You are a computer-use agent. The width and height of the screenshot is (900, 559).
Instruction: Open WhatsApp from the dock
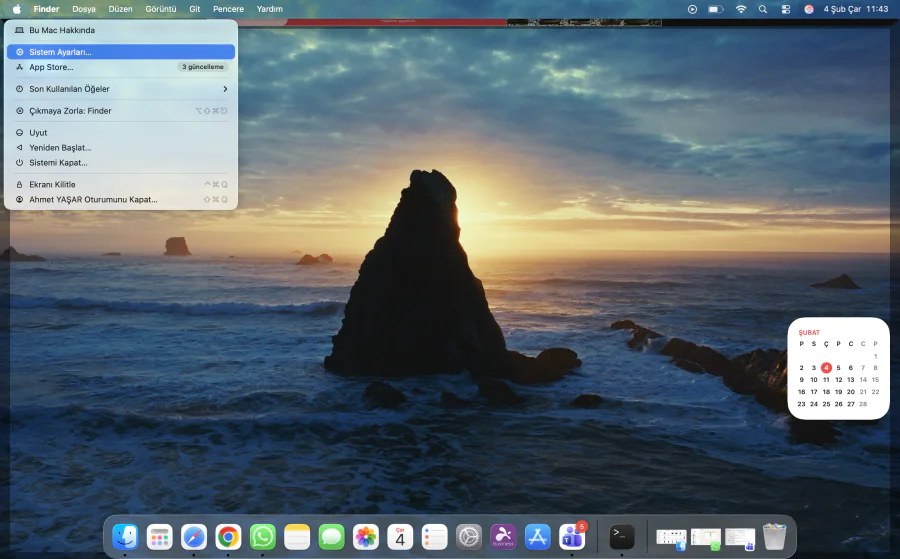263,537
